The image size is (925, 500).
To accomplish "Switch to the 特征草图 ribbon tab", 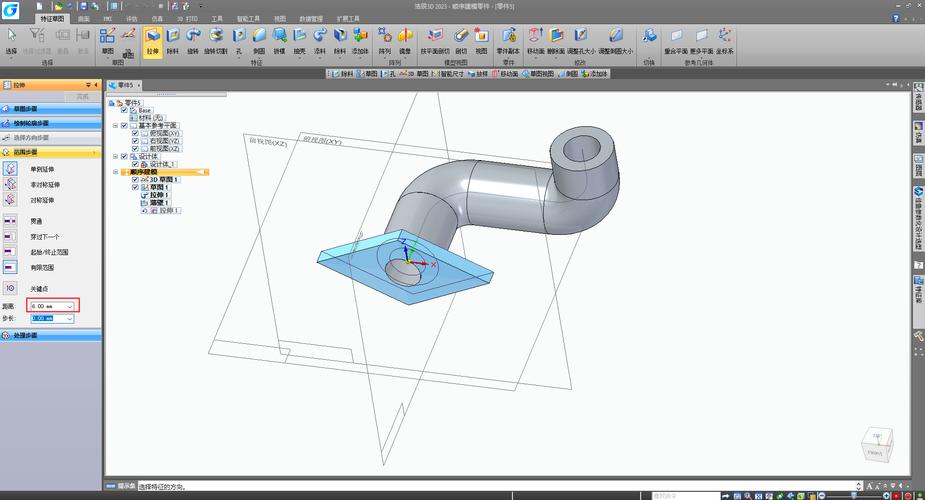I will pyautogui.click(x=52, y=19).
